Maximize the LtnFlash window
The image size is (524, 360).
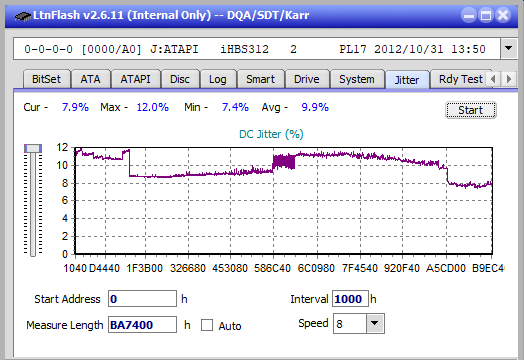(x=486, y=15)
